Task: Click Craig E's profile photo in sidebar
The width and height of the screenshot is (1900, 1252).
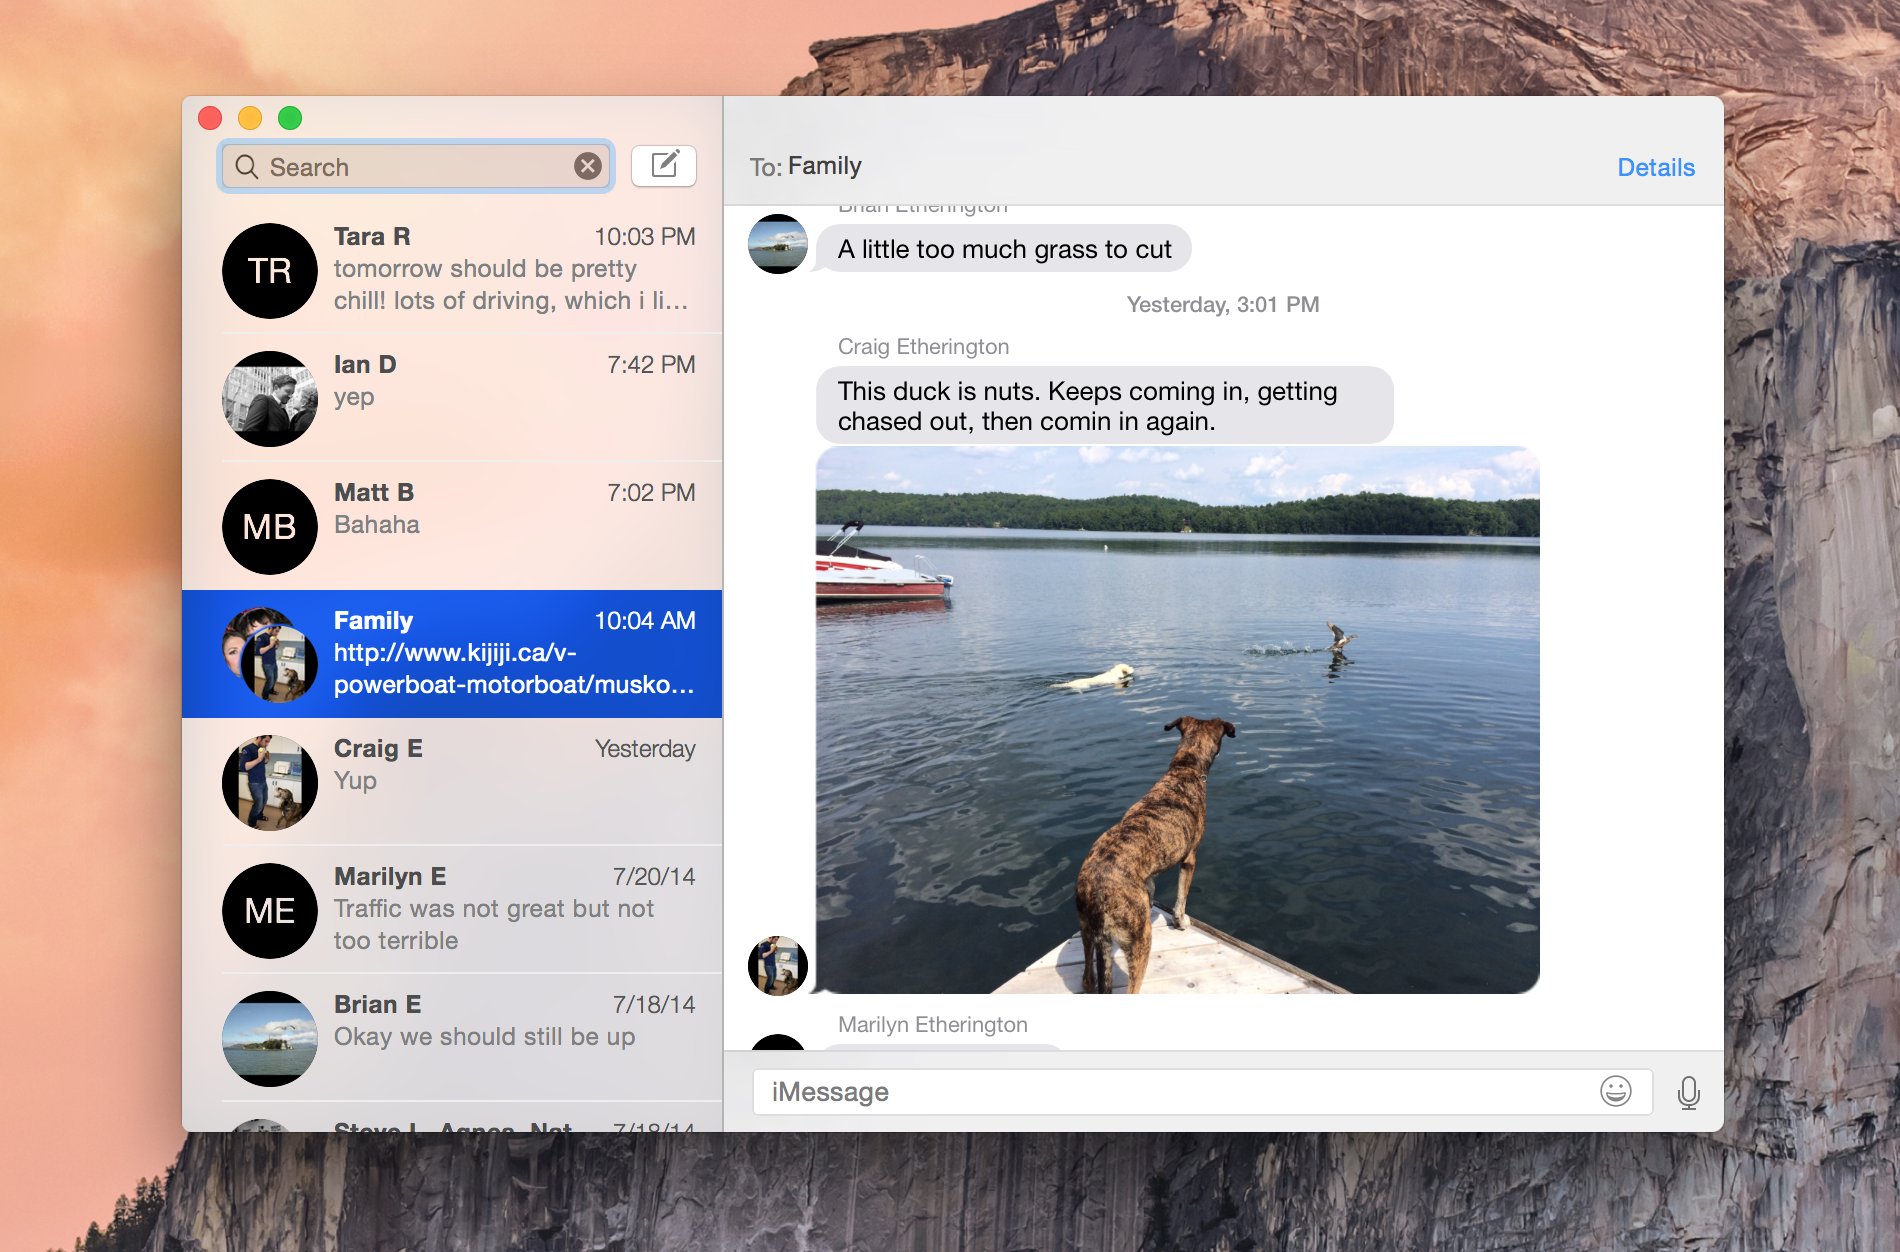Action: coord(270,783)
